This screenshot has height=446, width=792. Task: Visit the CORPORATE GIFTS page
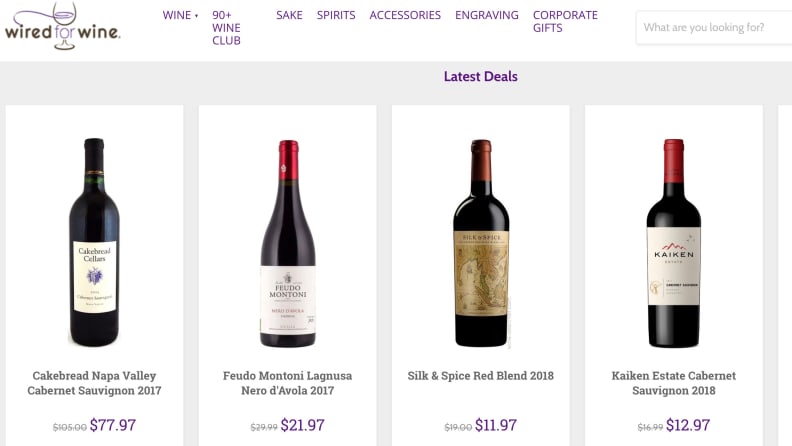[x=565, y=22]
